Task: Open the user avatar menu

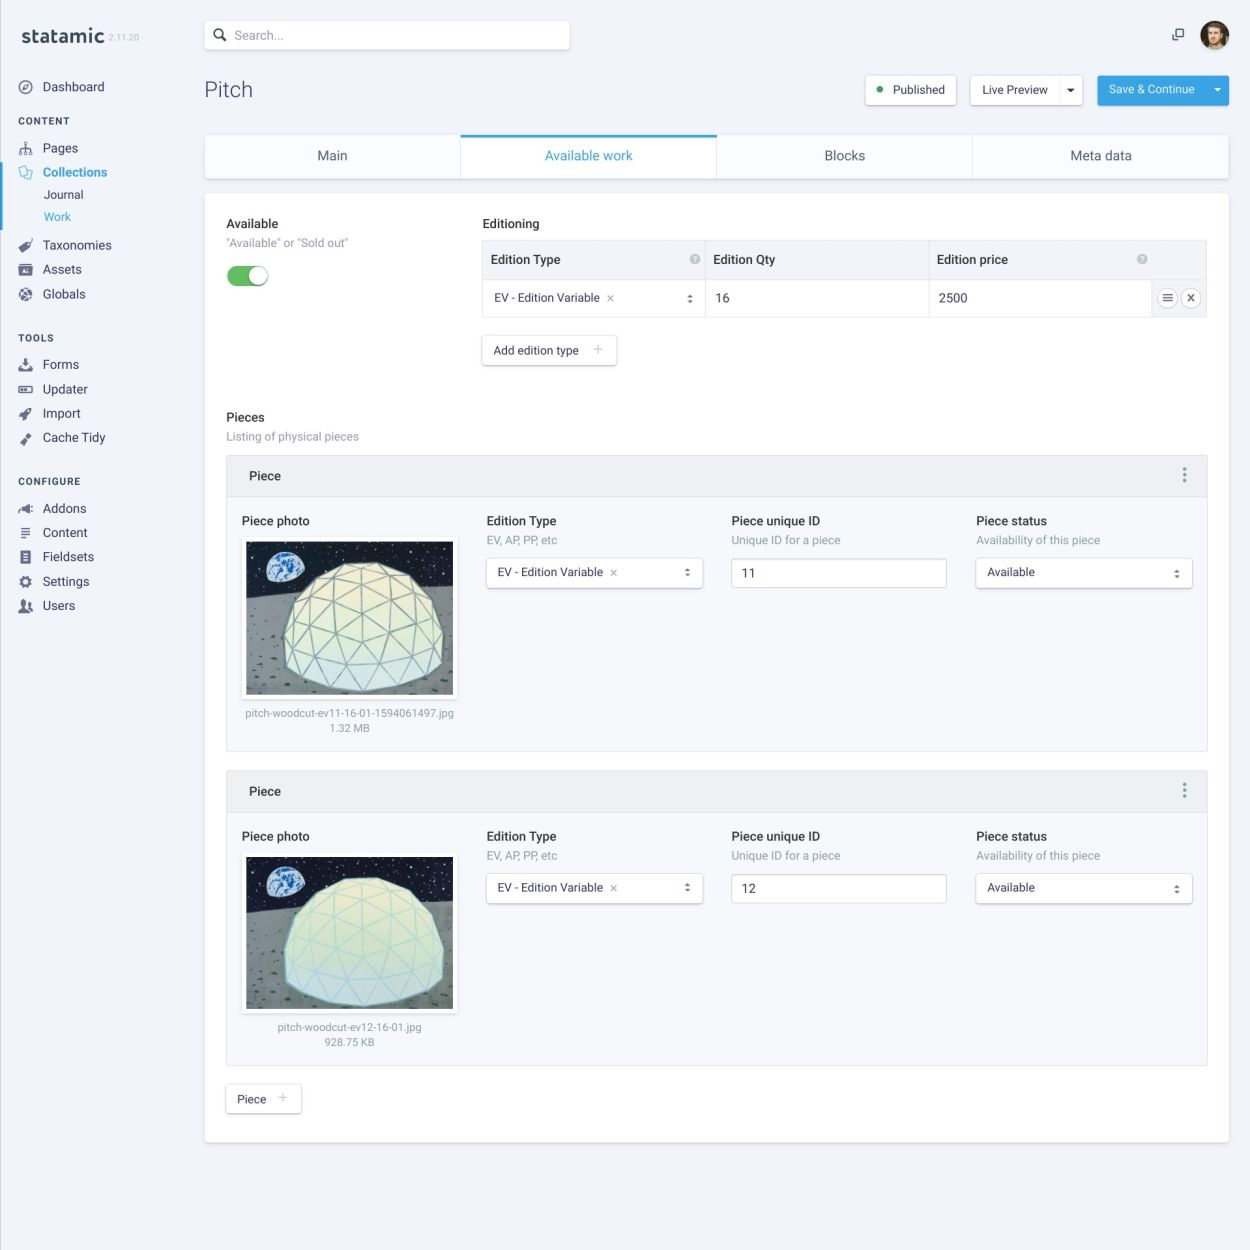Action: pos(1214,35)
